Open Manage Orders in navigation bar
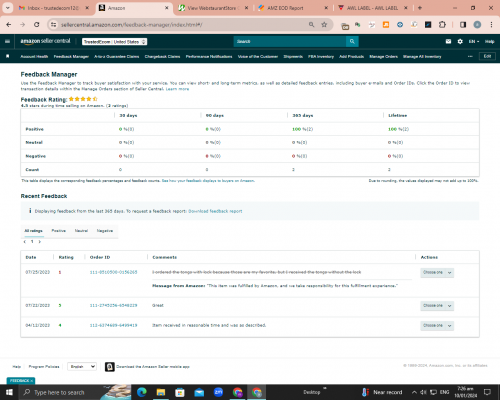This screenshot has height=400, width=500. click(x=383, y=57)
